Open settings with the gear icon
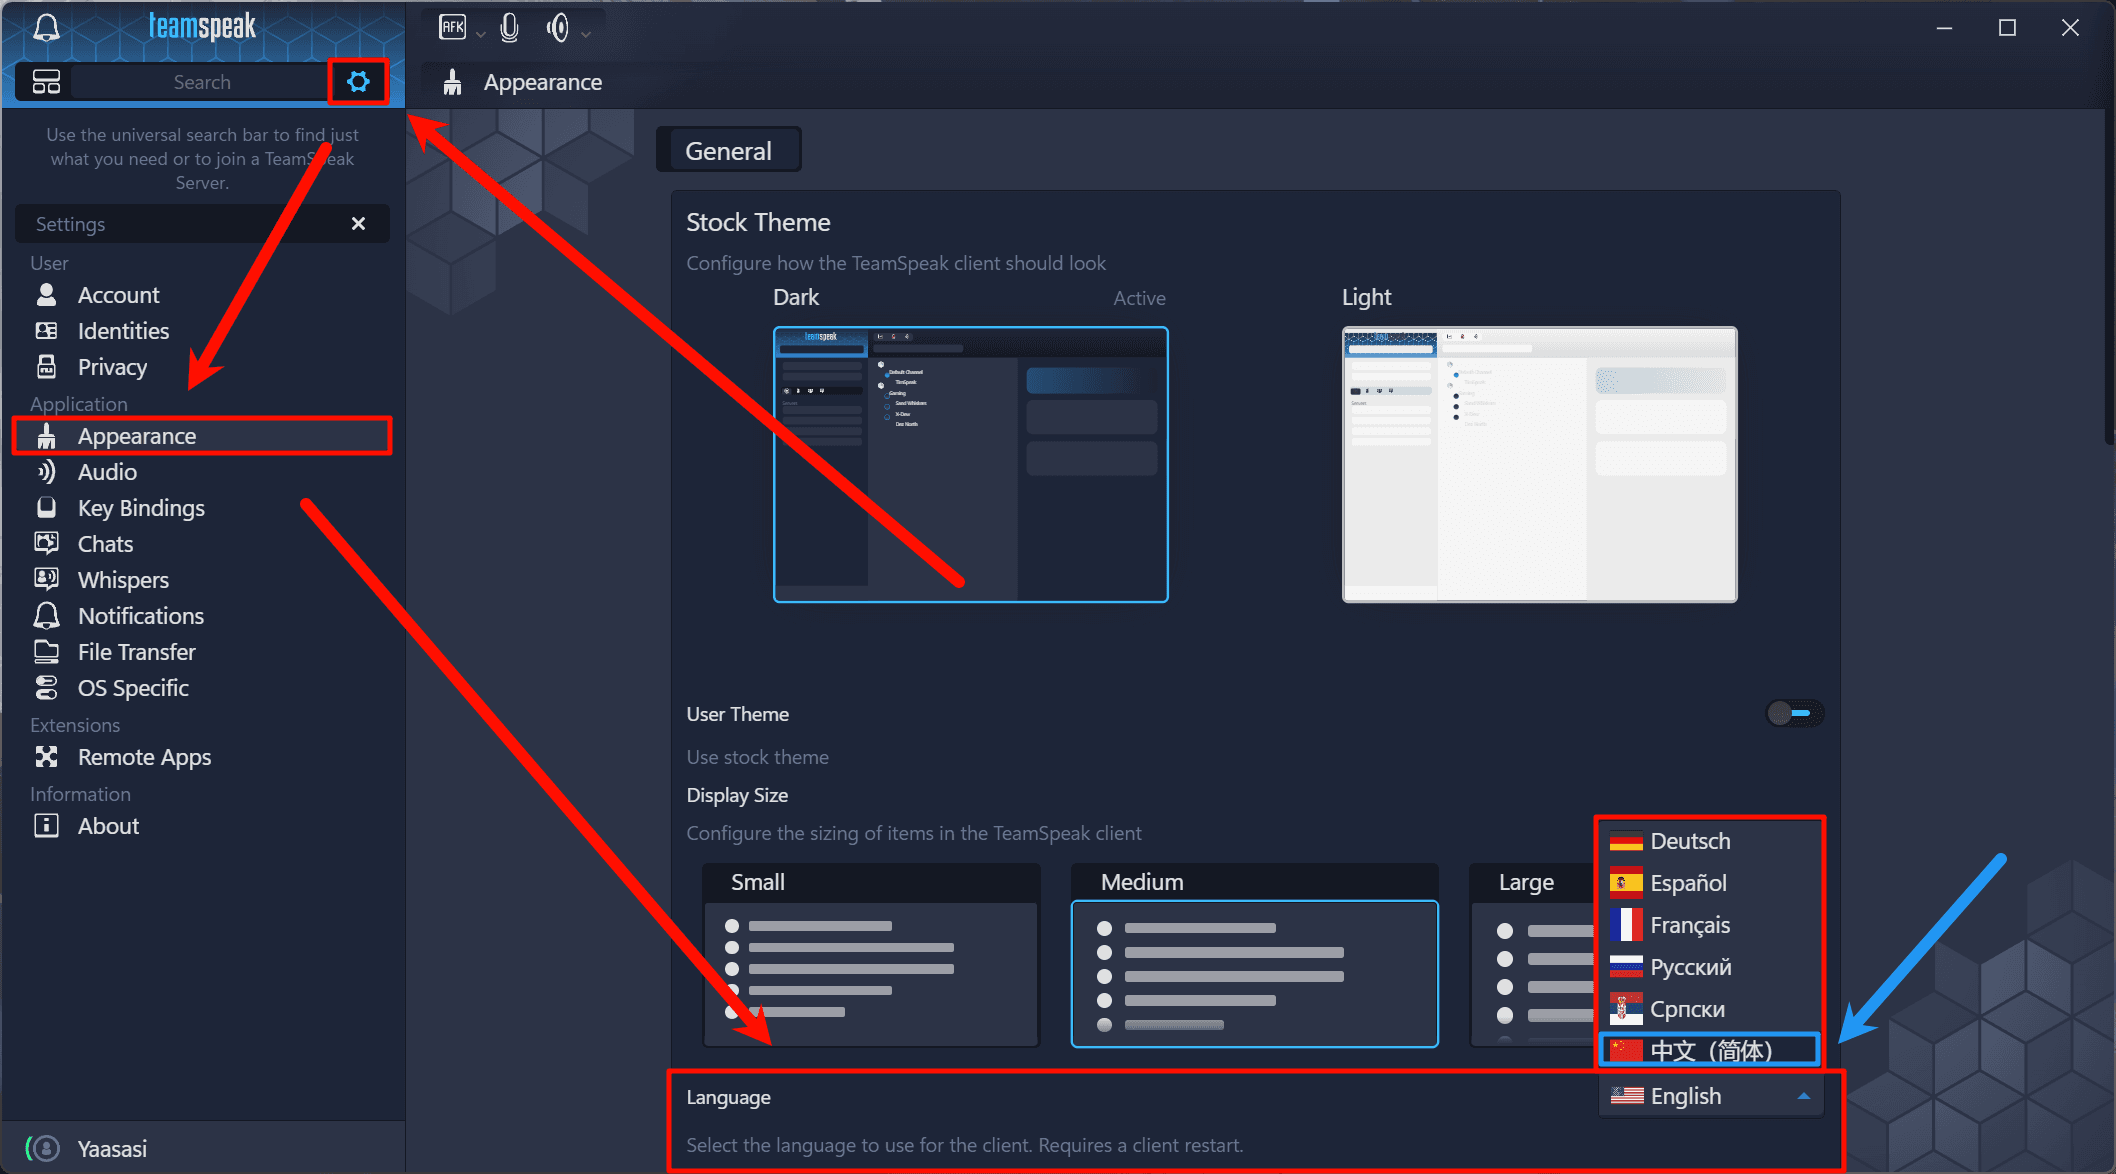Screen dimensions: 2116x1174 click(358, 82)
